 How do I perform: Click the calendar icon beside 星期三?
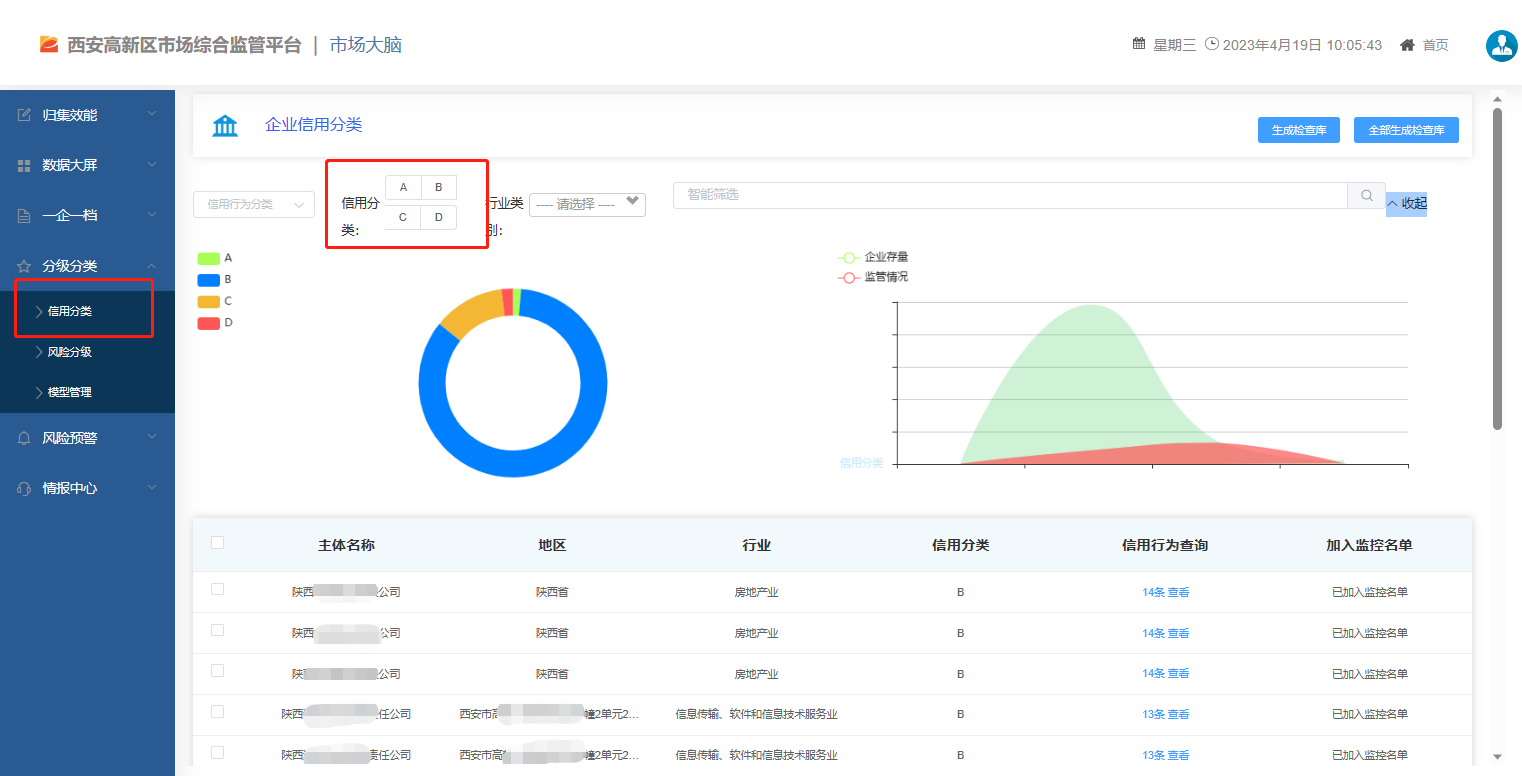1139,44
